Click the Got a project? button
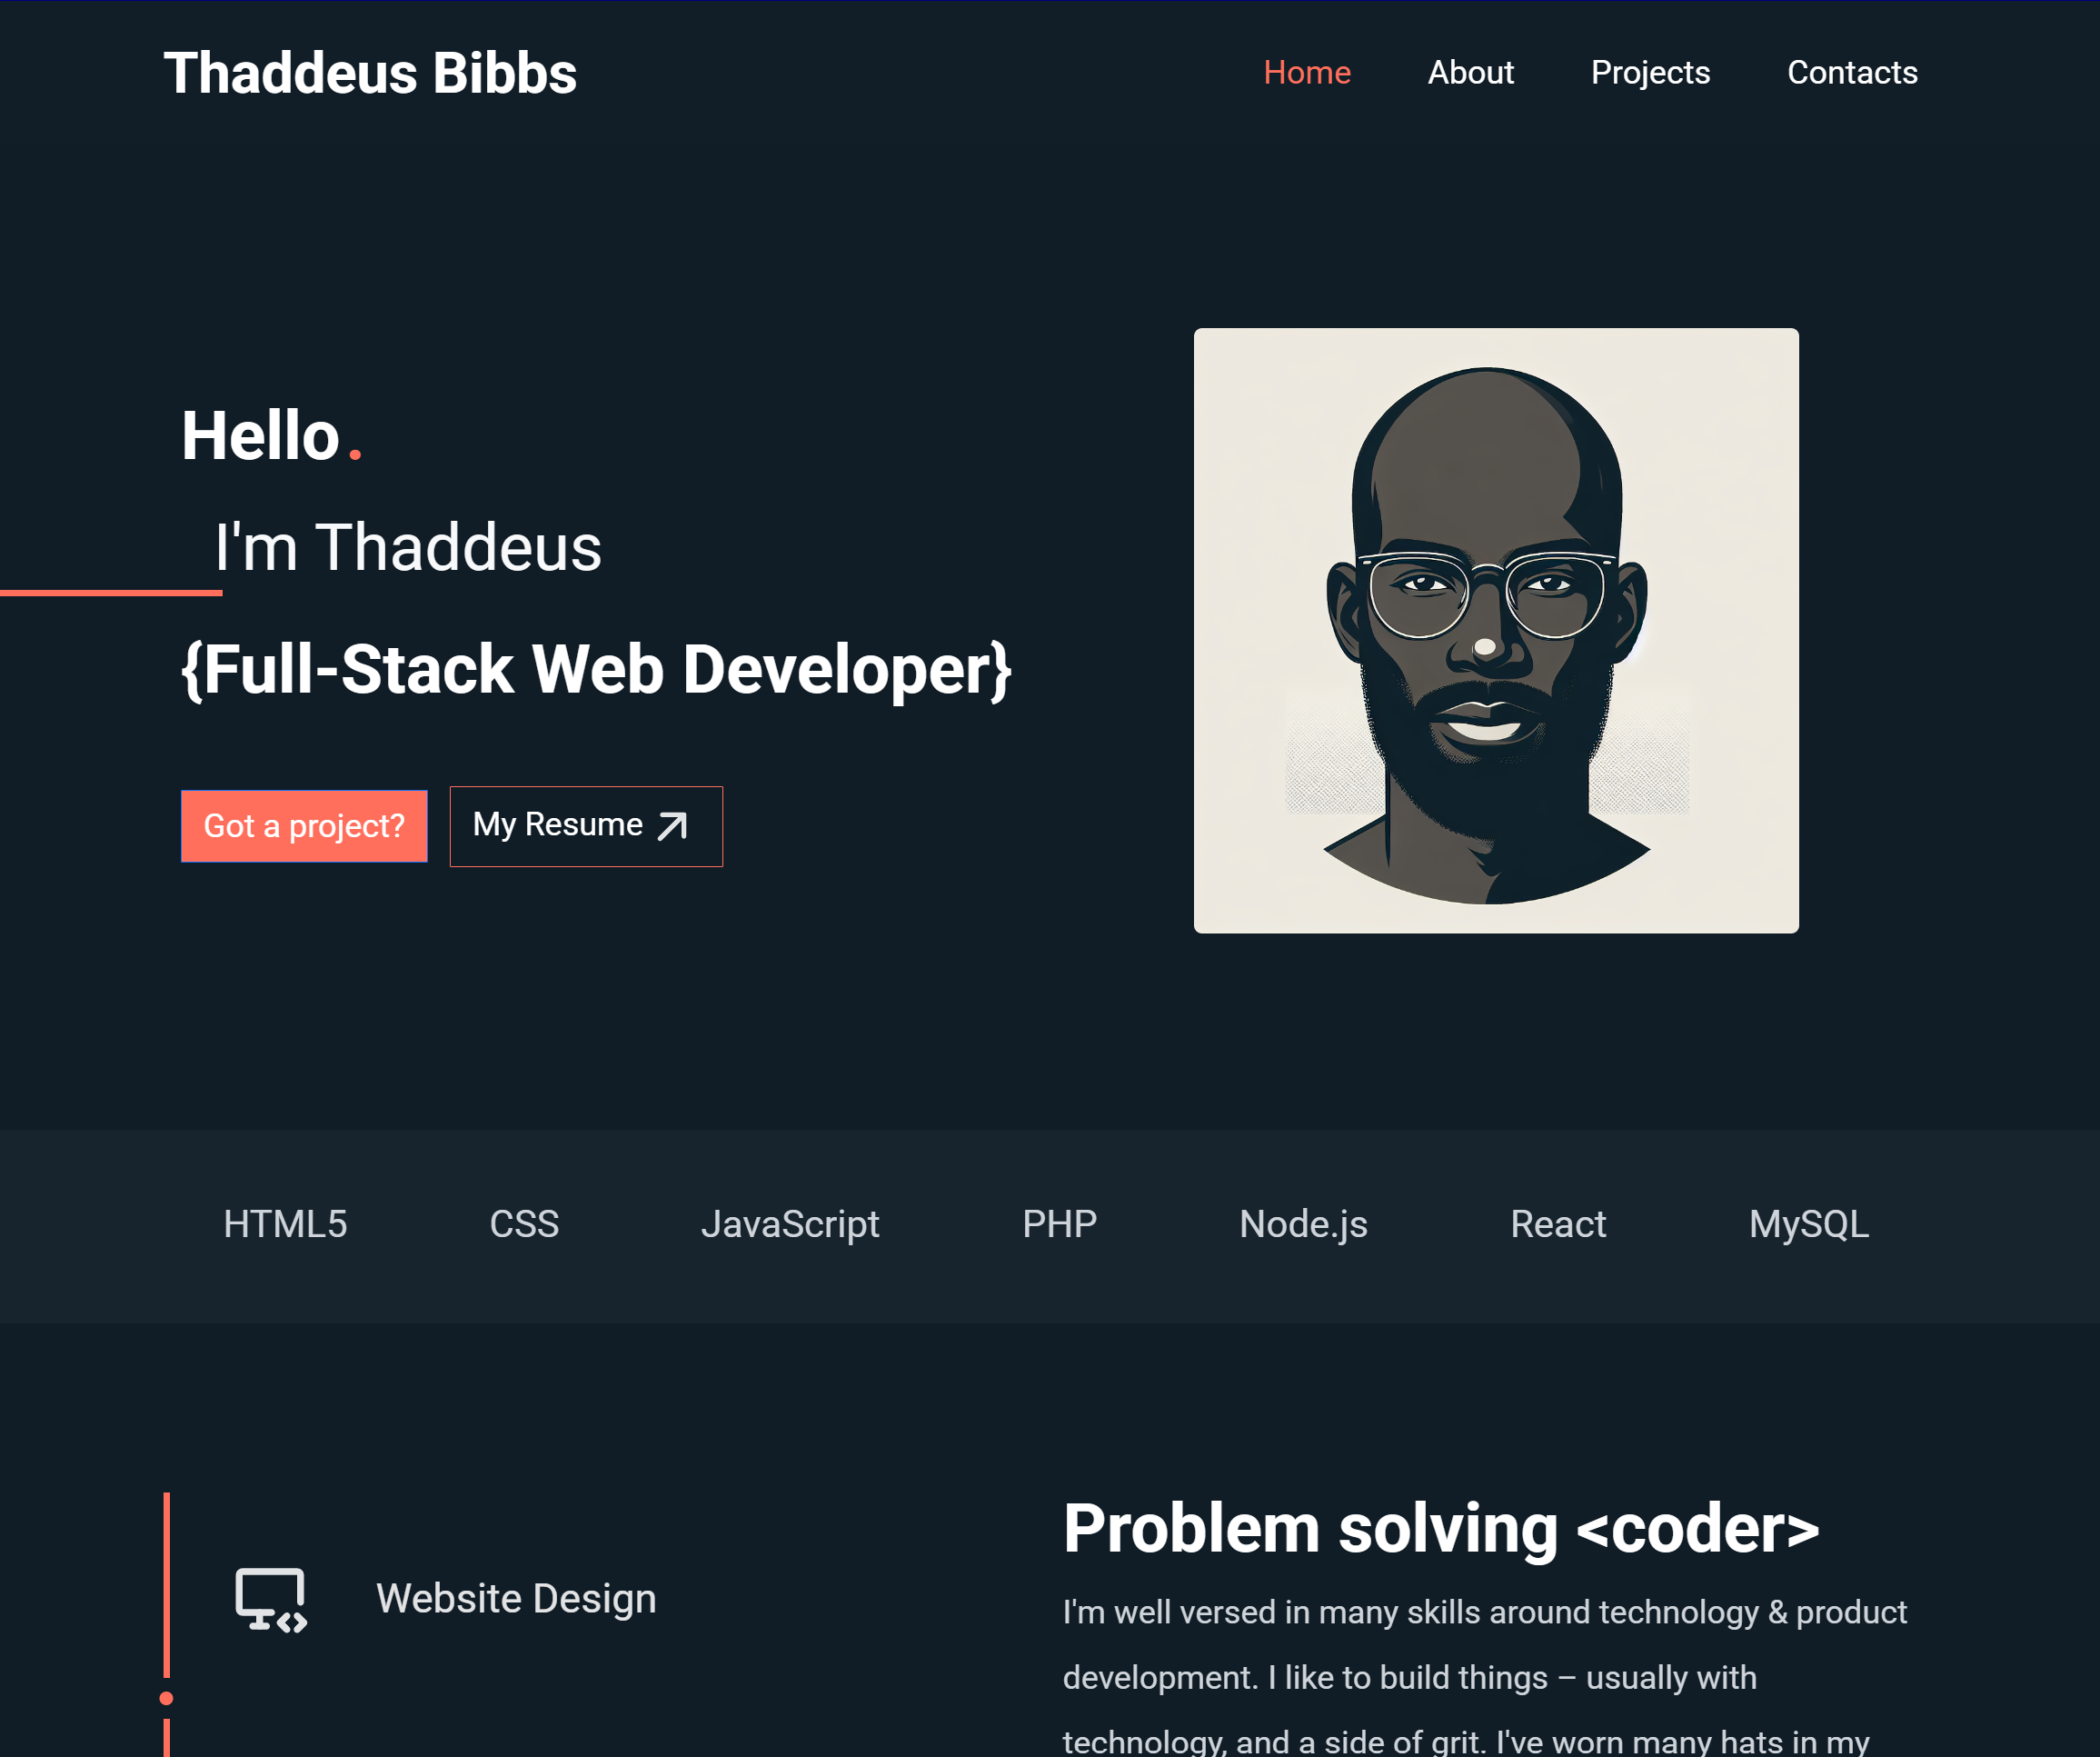Viewport: 2100px width, 1757px height. click(x=303, y=826)
